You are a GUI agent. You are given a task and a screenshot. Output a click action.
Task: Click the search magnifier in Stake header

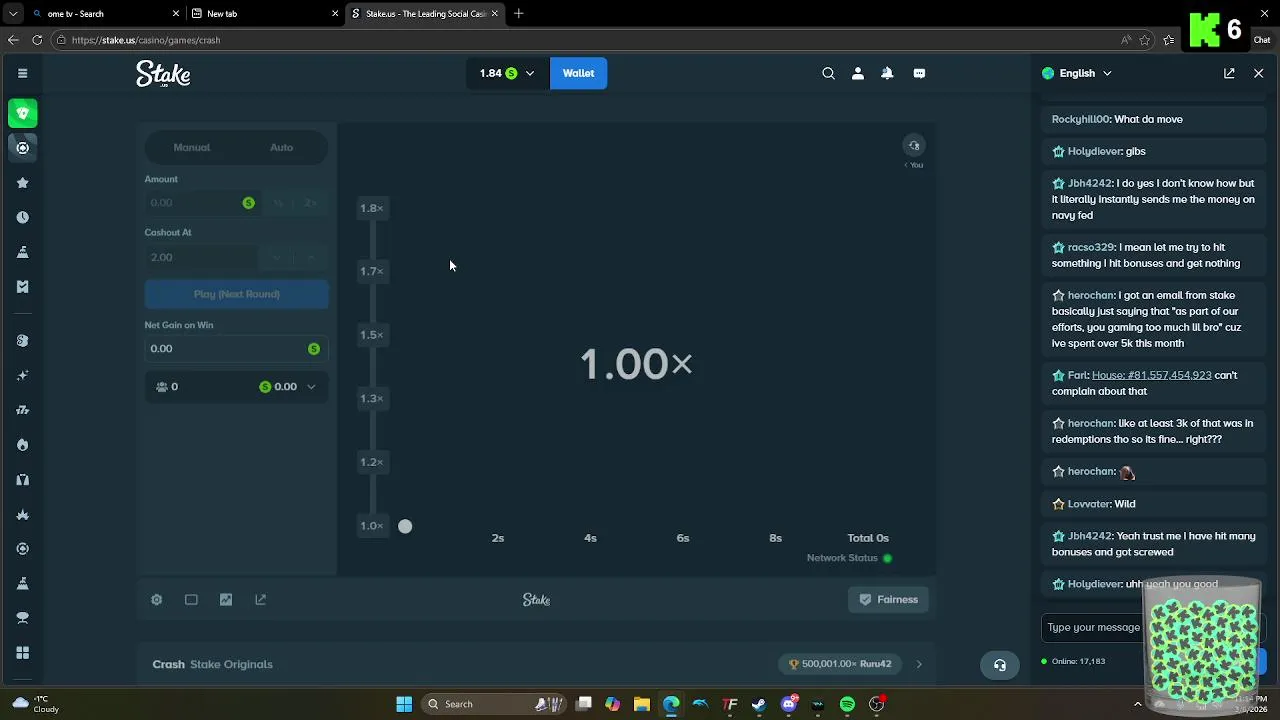828,73
